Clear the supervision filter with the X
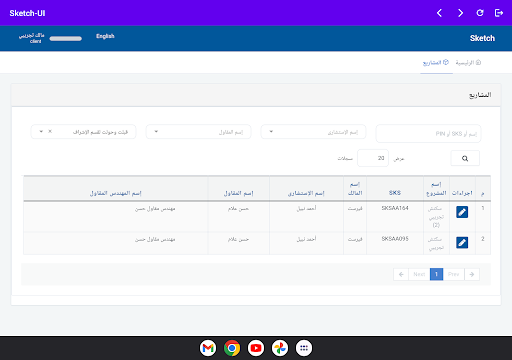Viewport: 512px width, 360px height. click(50, 131)
